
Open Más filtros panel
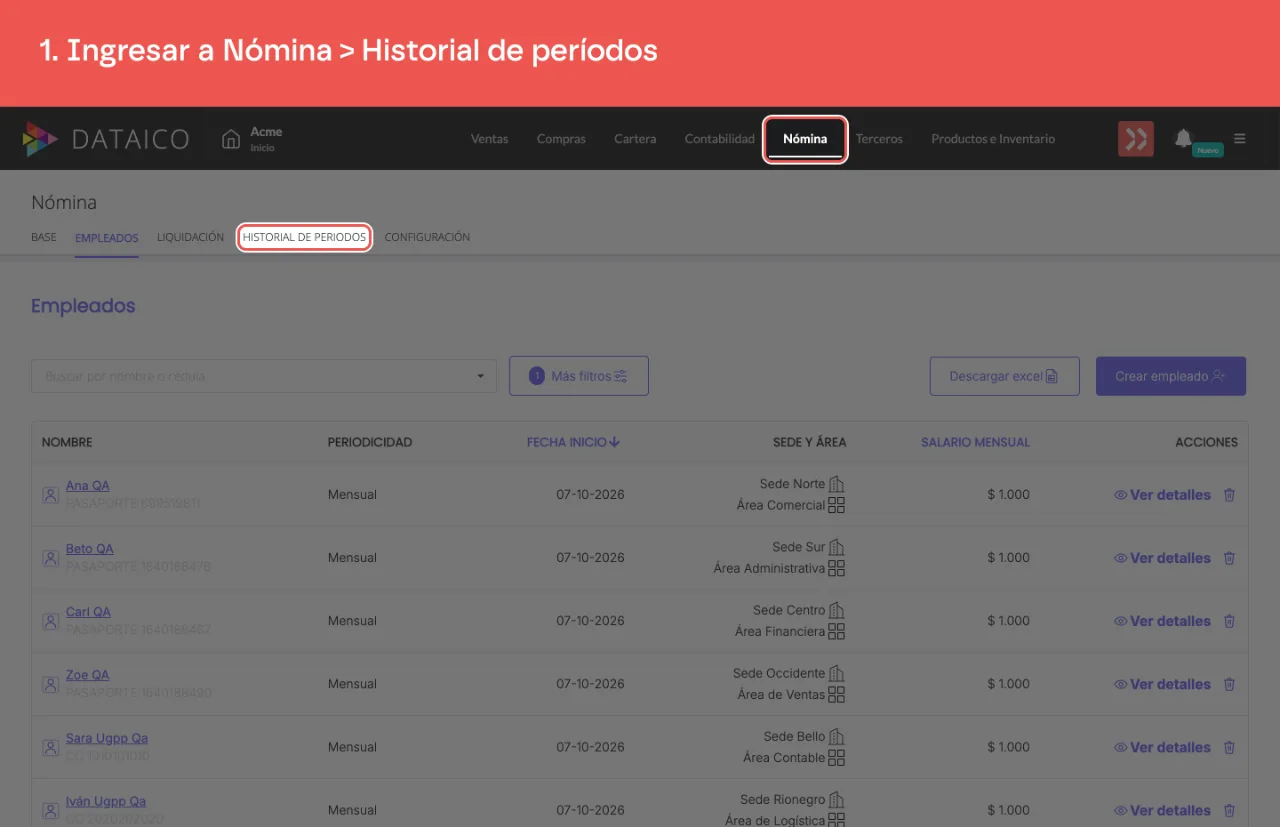coord(579,376)
